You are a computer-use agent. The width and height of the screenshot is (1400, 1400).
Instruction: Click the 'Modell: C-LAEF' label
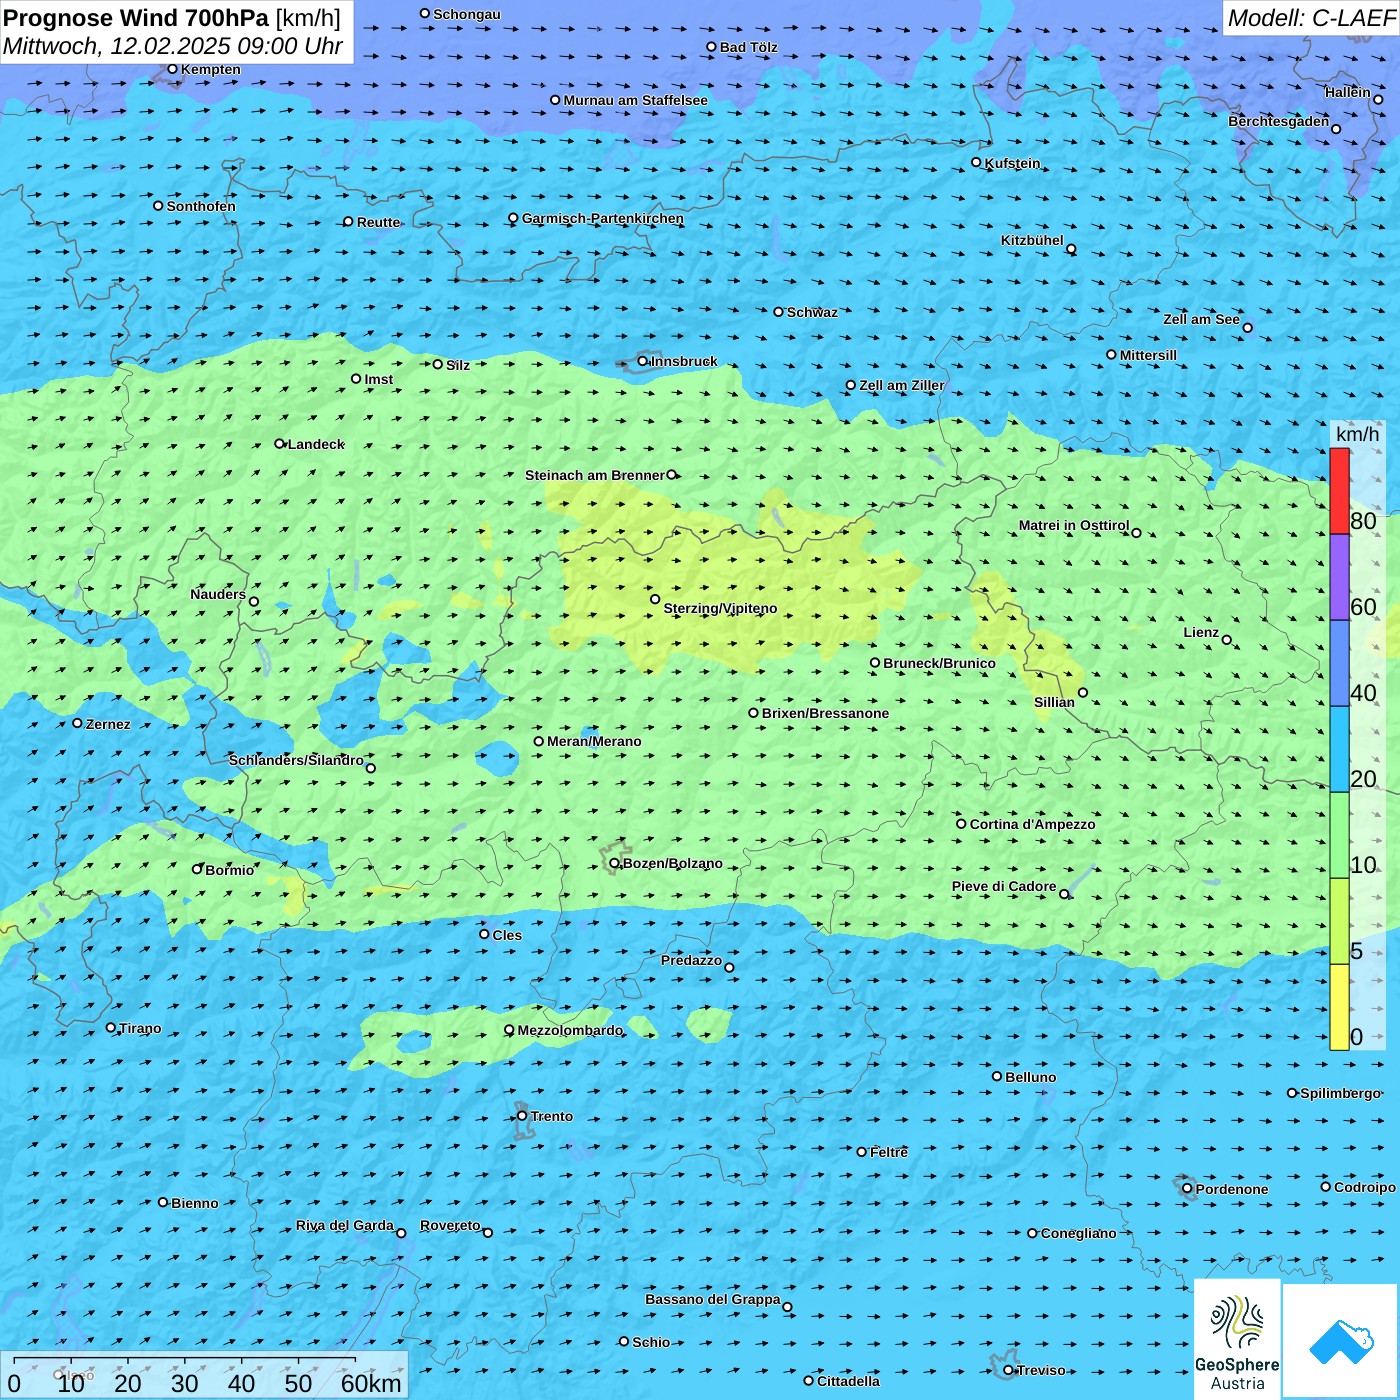tap(1310, 18)
